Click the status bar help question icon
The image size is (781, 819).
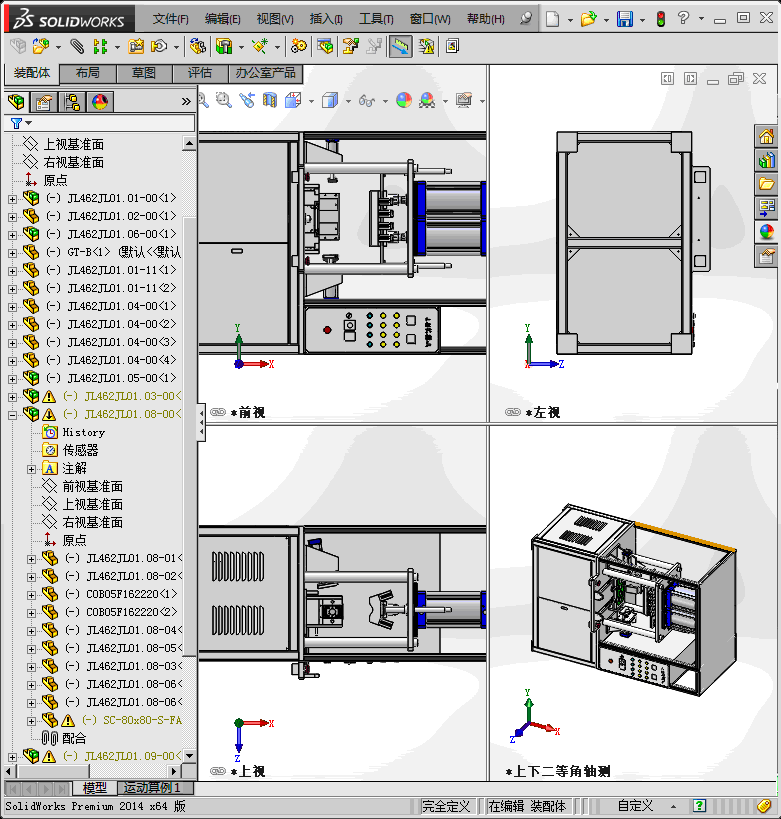[x=700, y=806]
